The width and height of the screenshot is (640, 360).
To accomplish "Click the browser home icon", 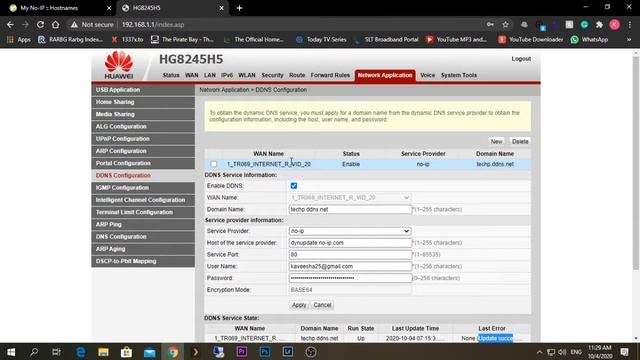I will coord(56,24).
